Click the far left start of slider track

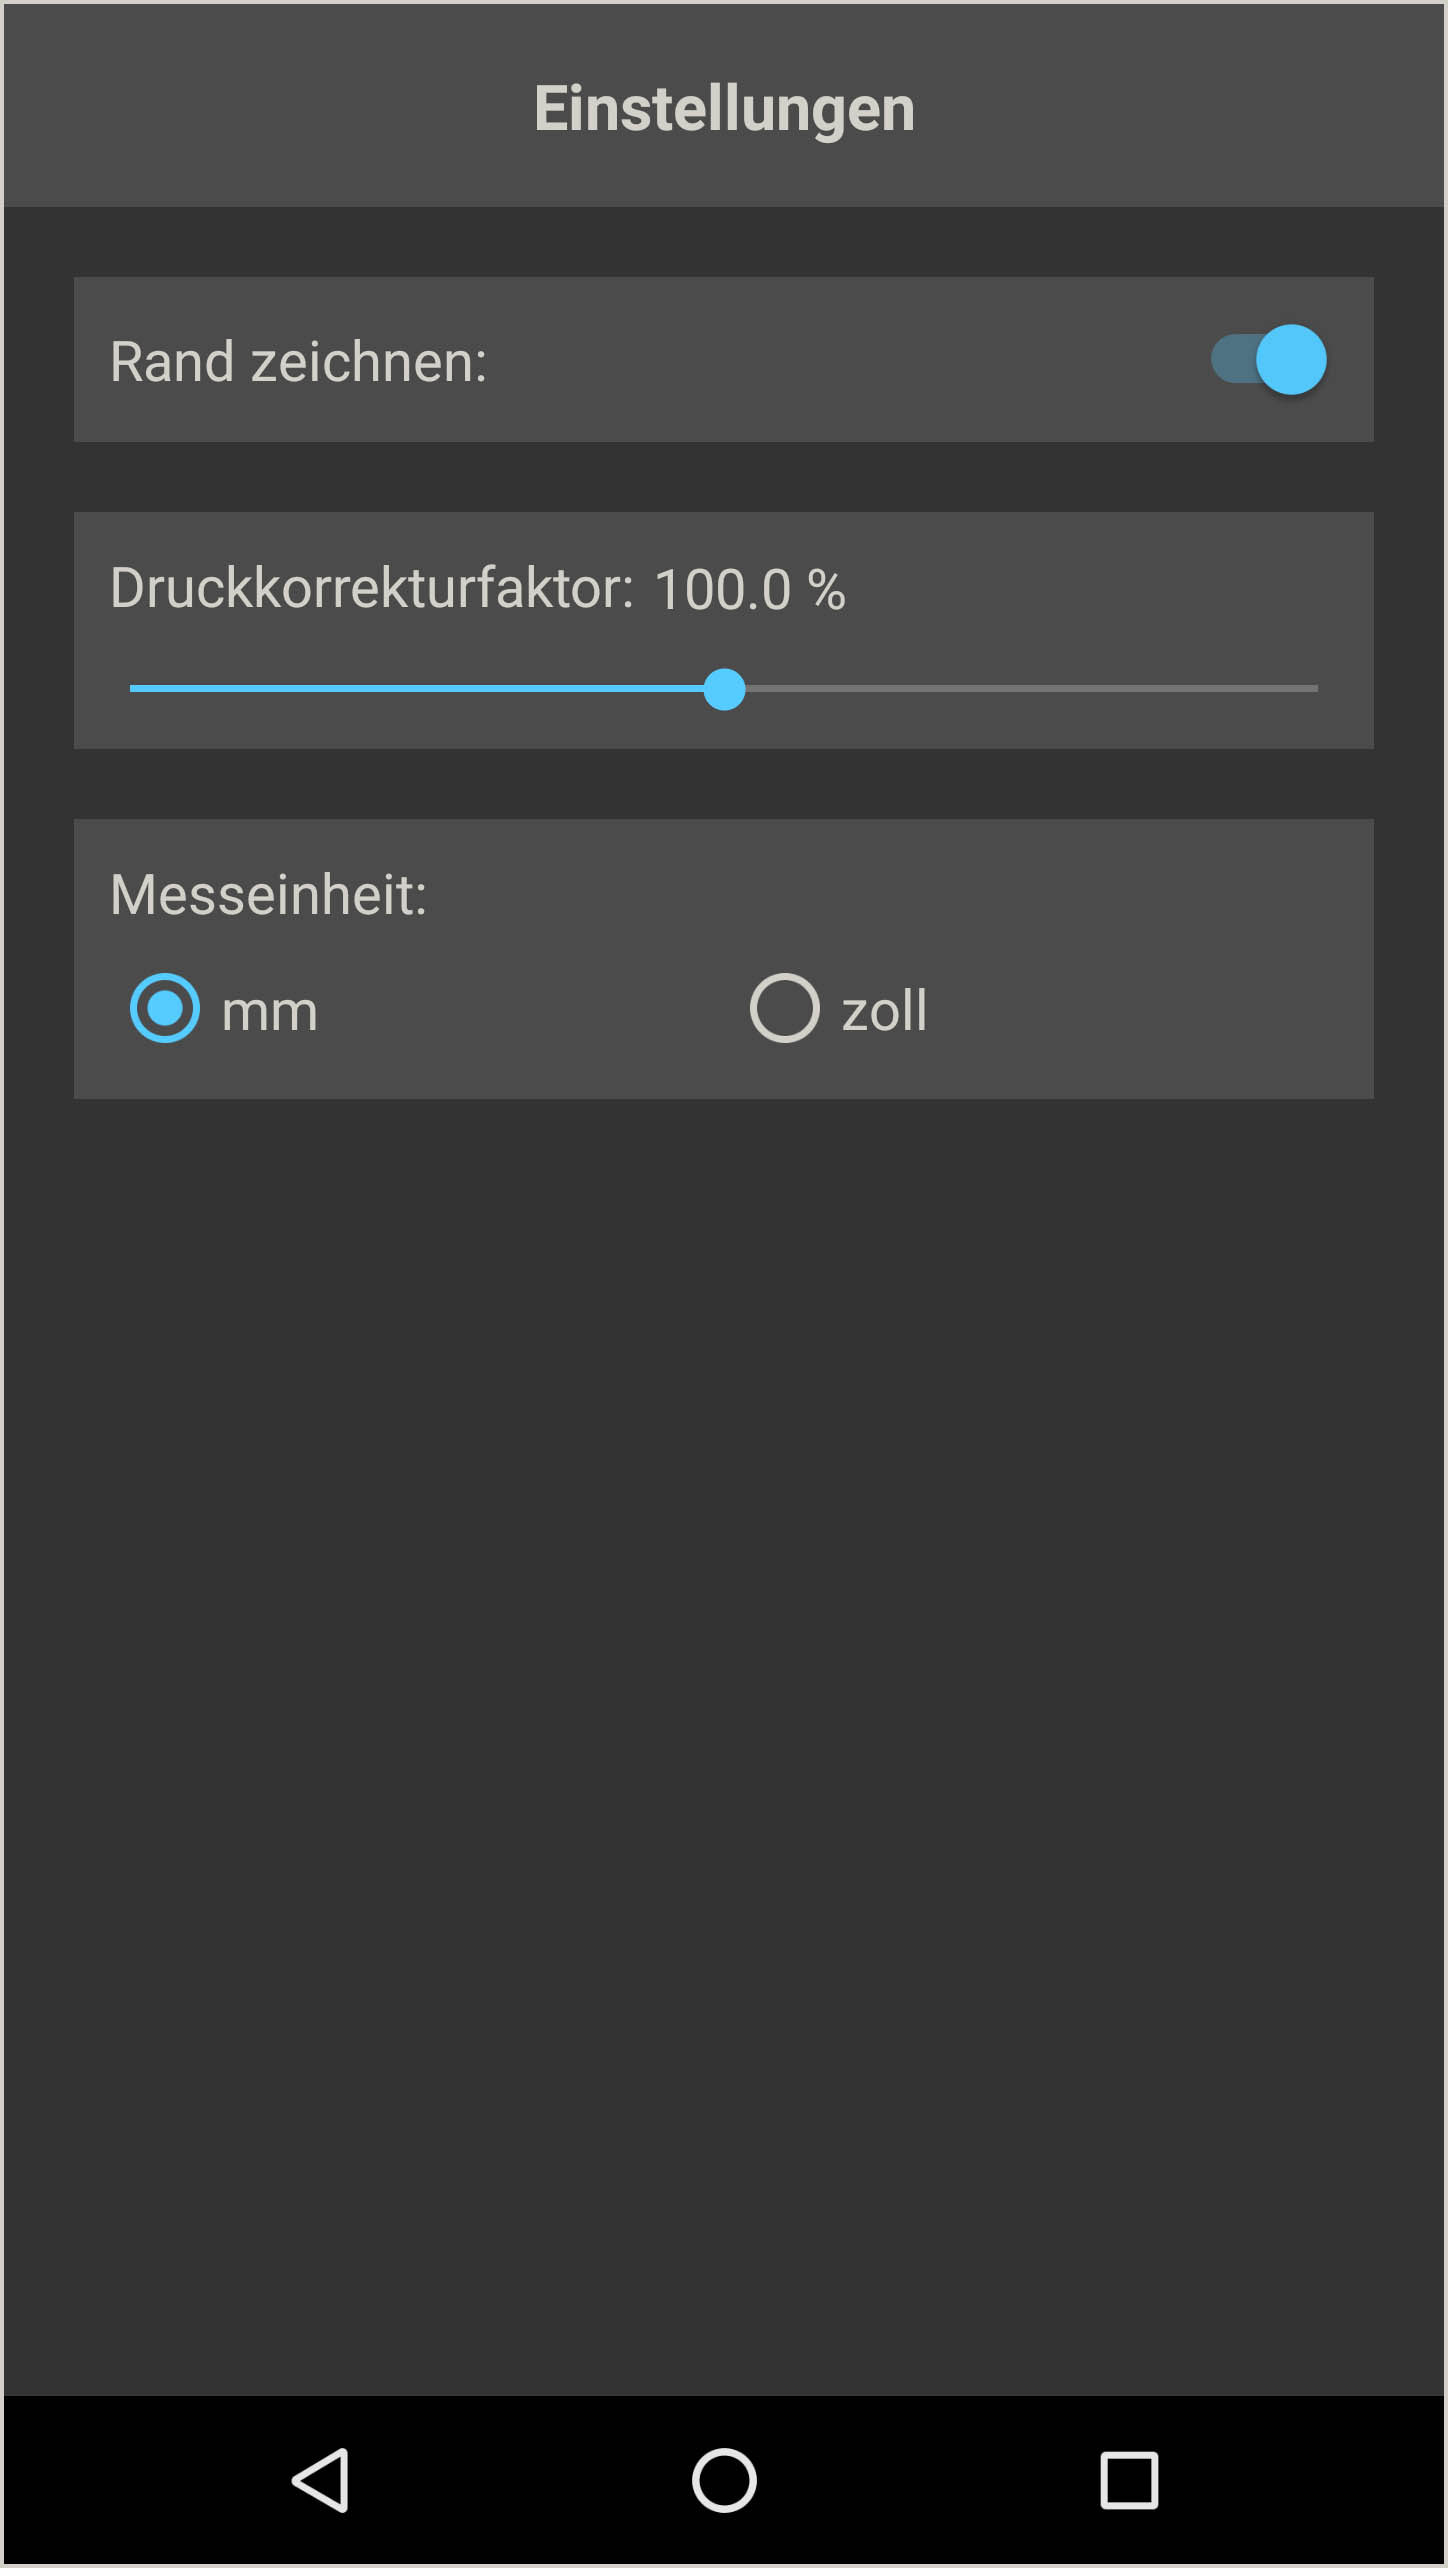(136, 689)
